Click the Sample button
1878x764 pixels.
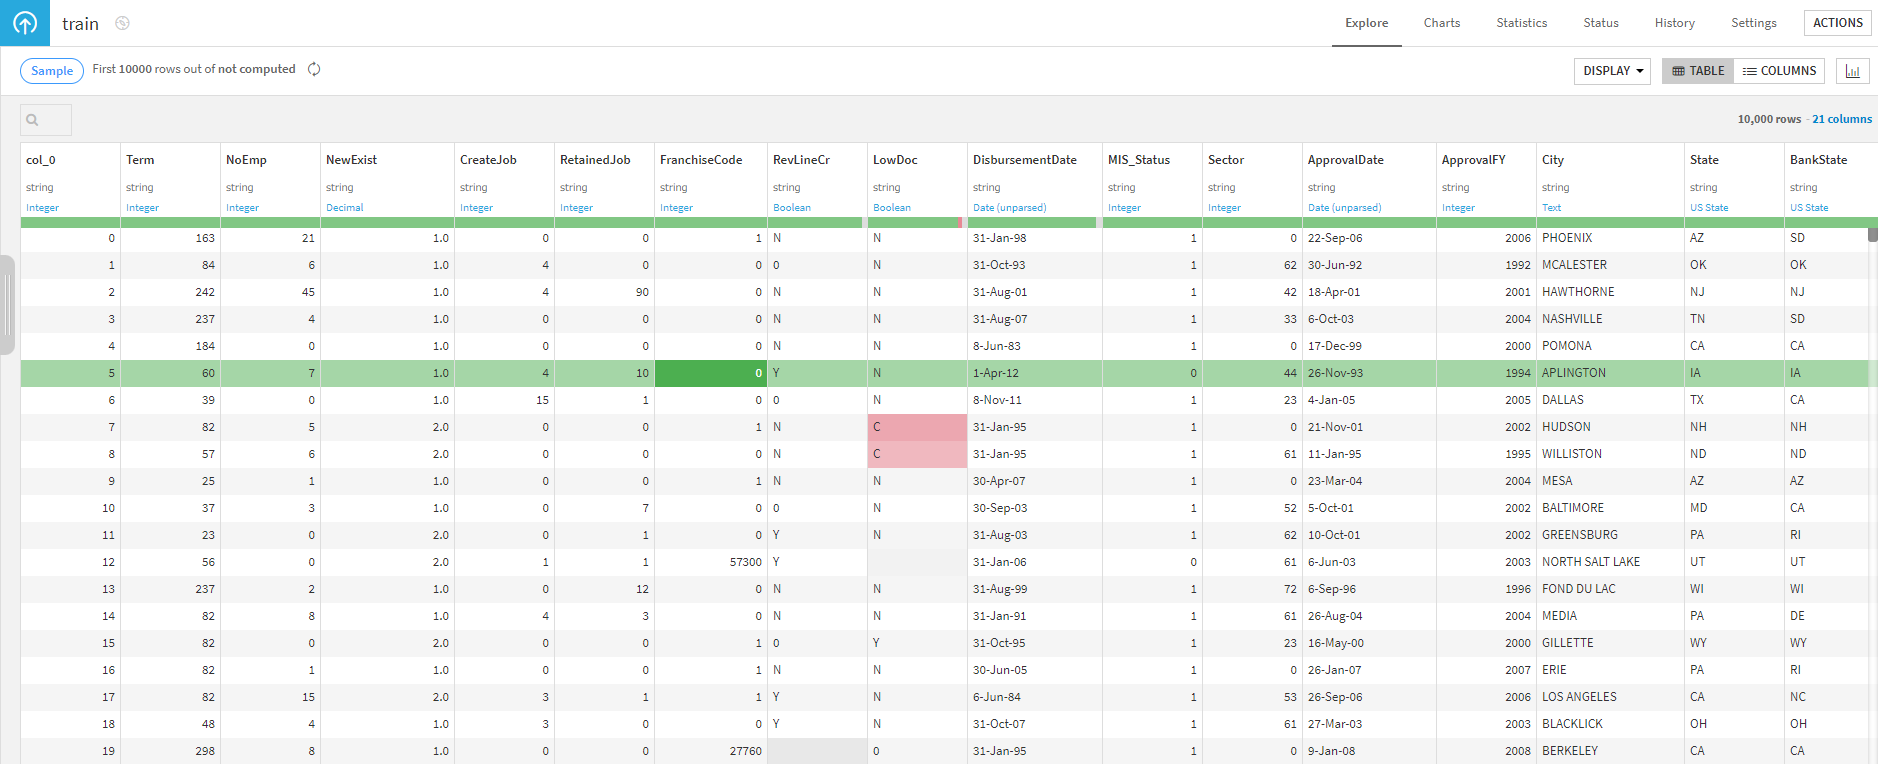click(x=52, y=71)
